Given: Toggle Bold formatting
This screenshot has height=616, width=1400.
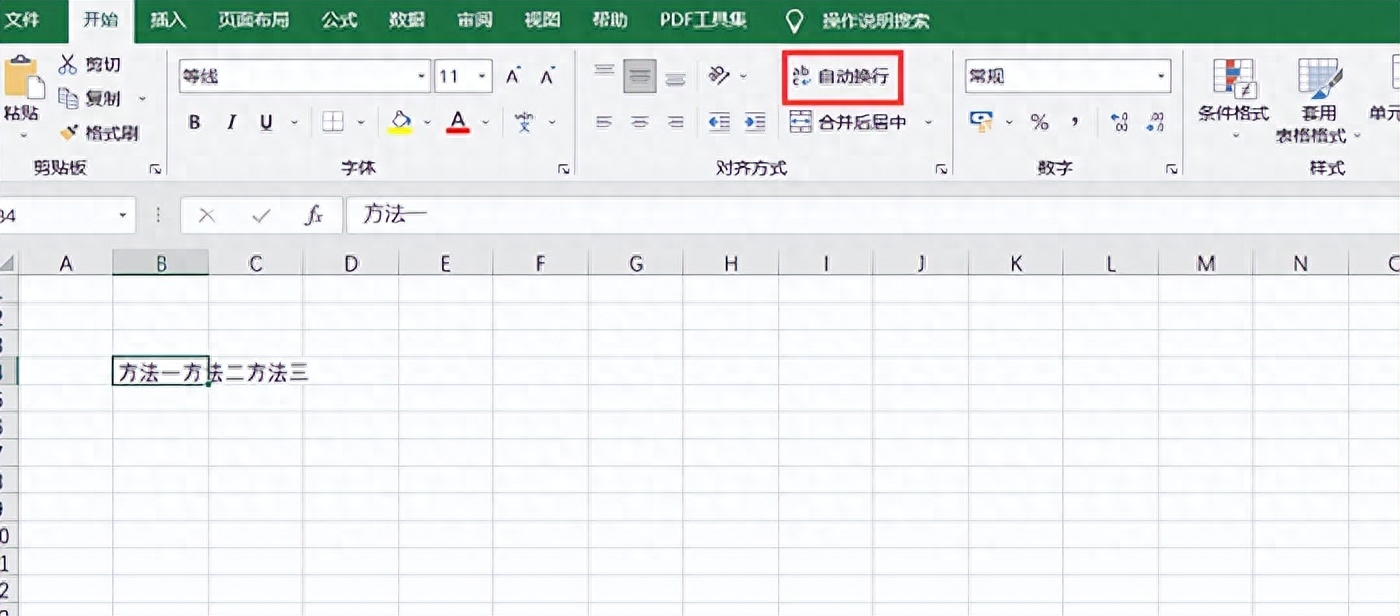Looking at the screenshot, I should point(195,122).
